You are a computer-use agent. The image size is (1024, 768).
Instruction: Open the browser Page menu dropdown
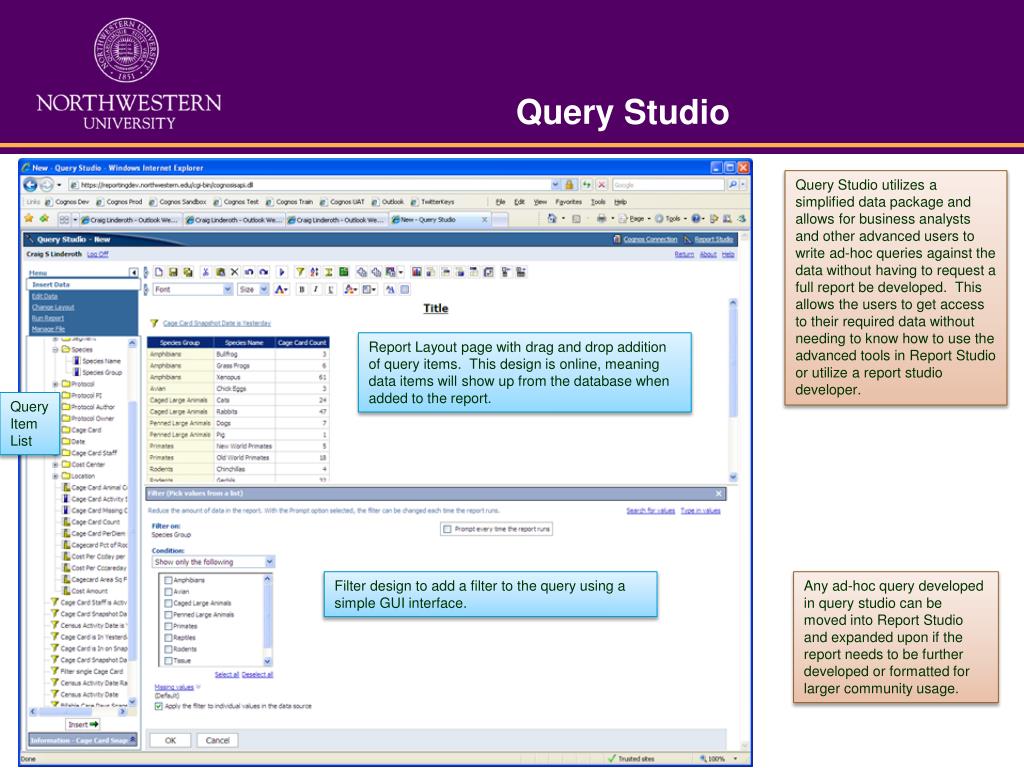coord(636,219)
